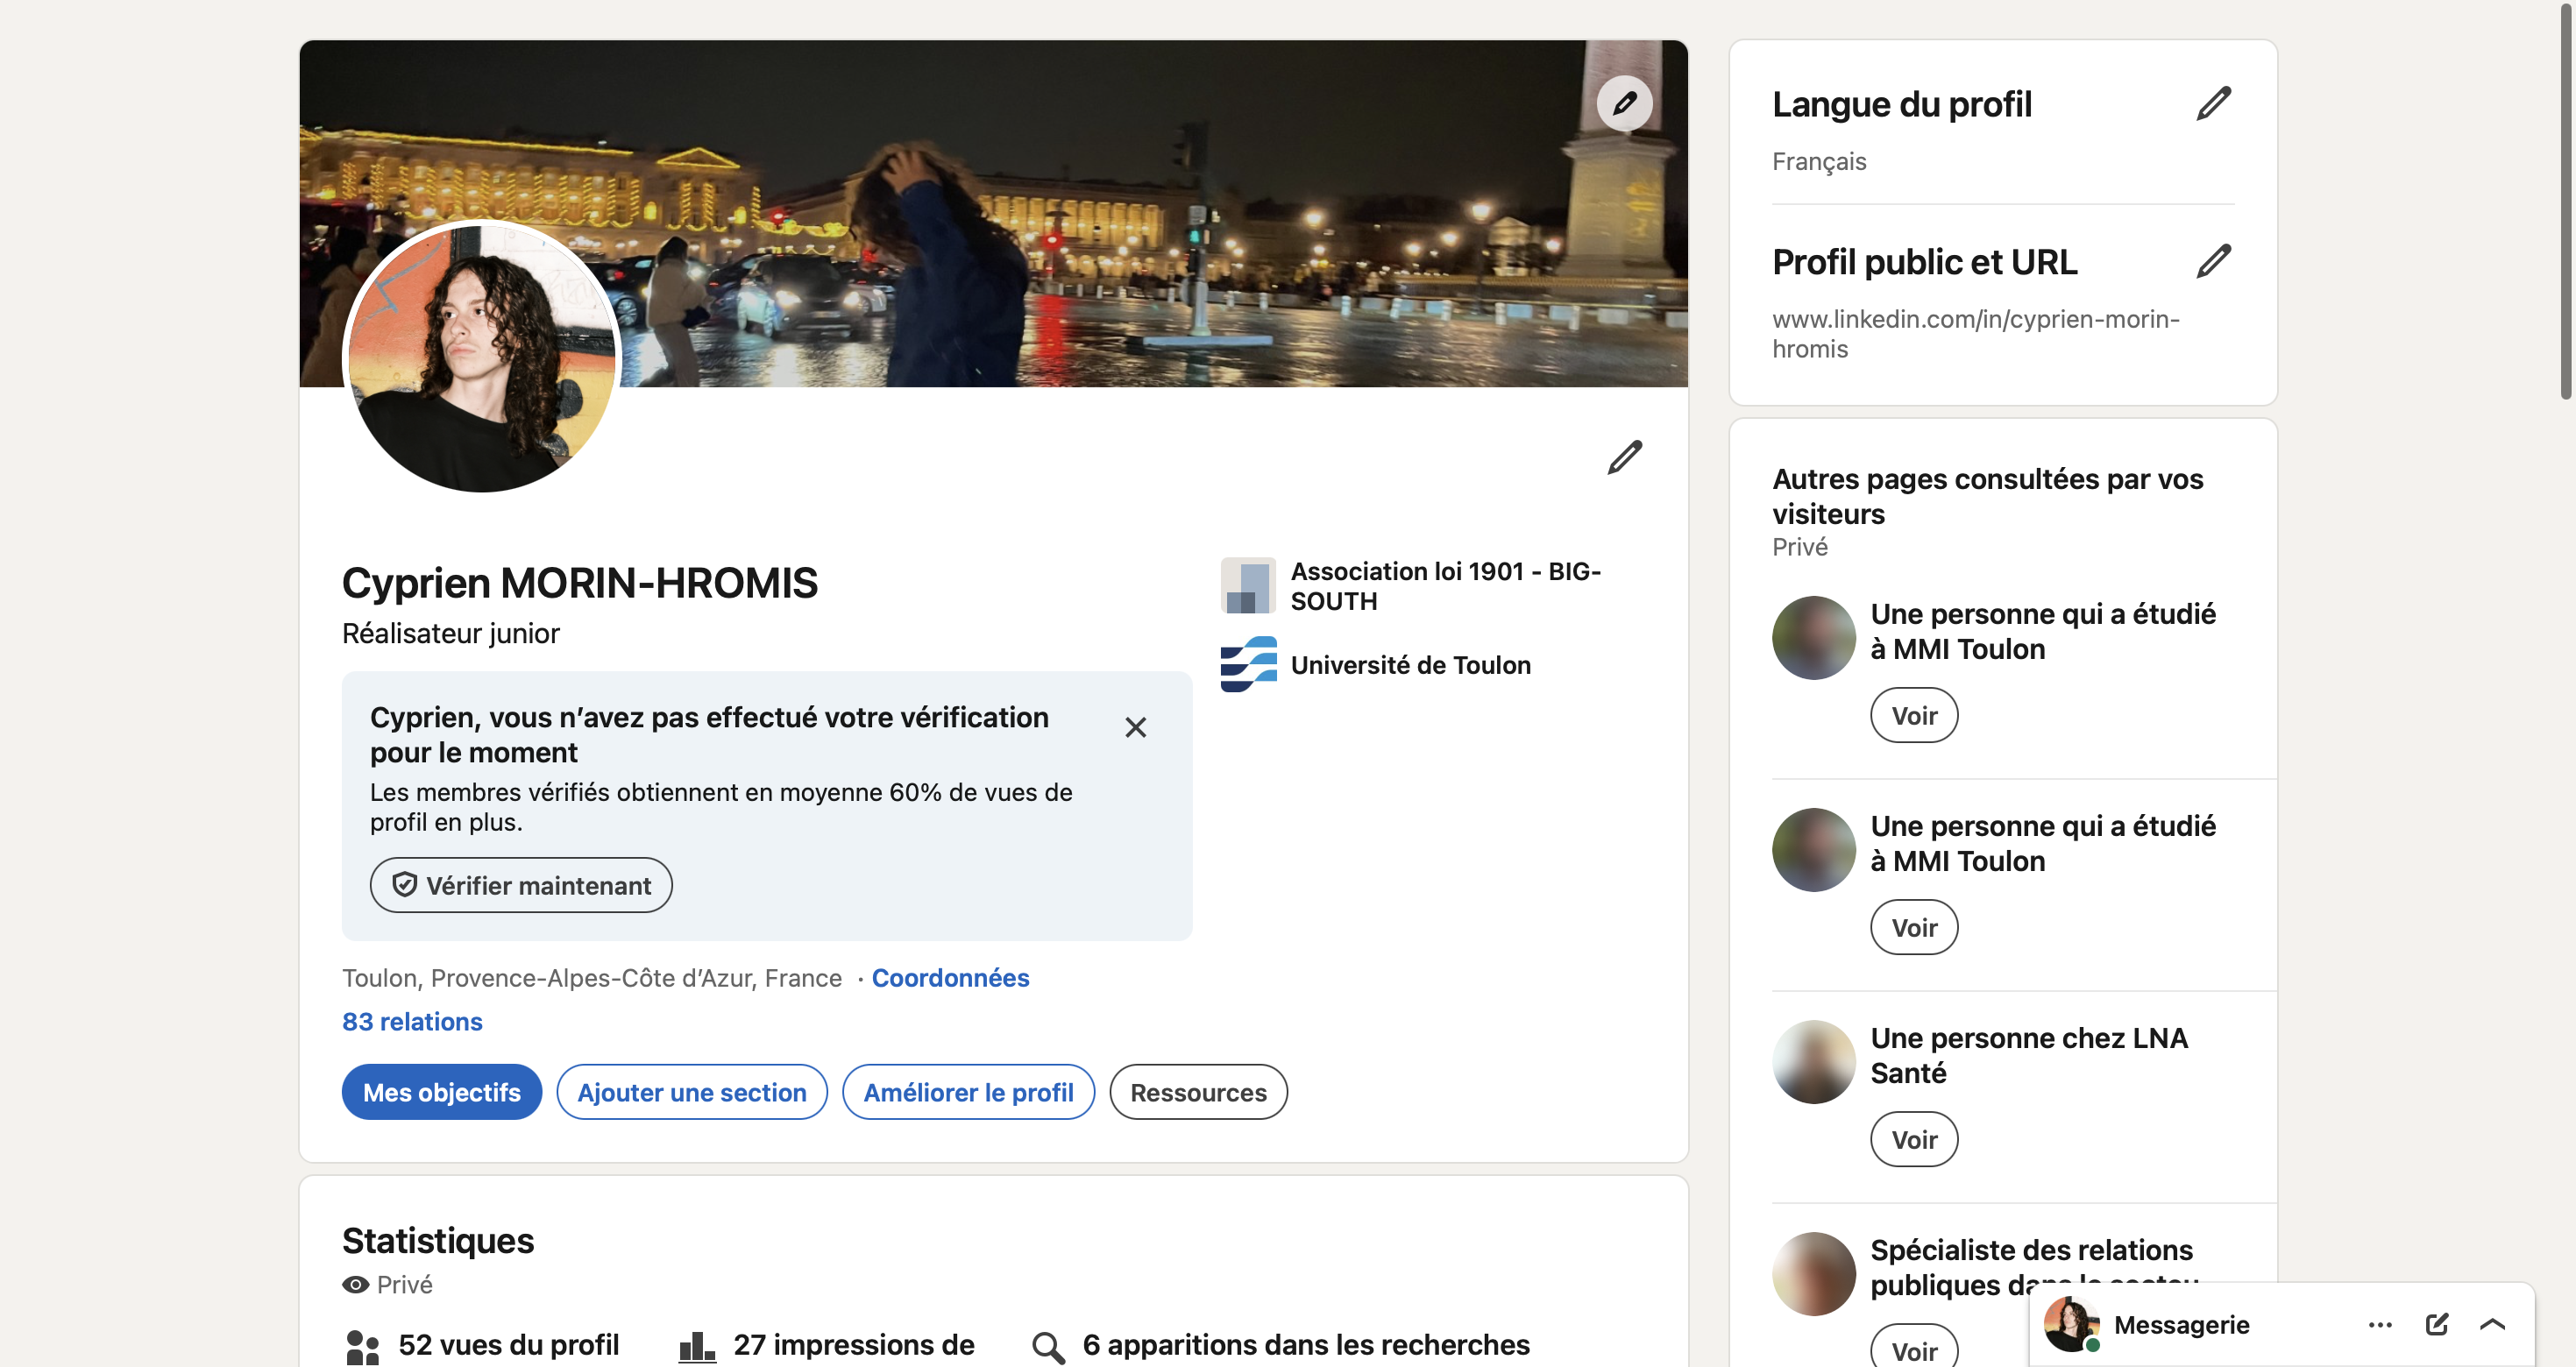The height and width of the screenshot is (1367, 2576).
Task: View 83 relations list
Action: (x=412, y=1022)
